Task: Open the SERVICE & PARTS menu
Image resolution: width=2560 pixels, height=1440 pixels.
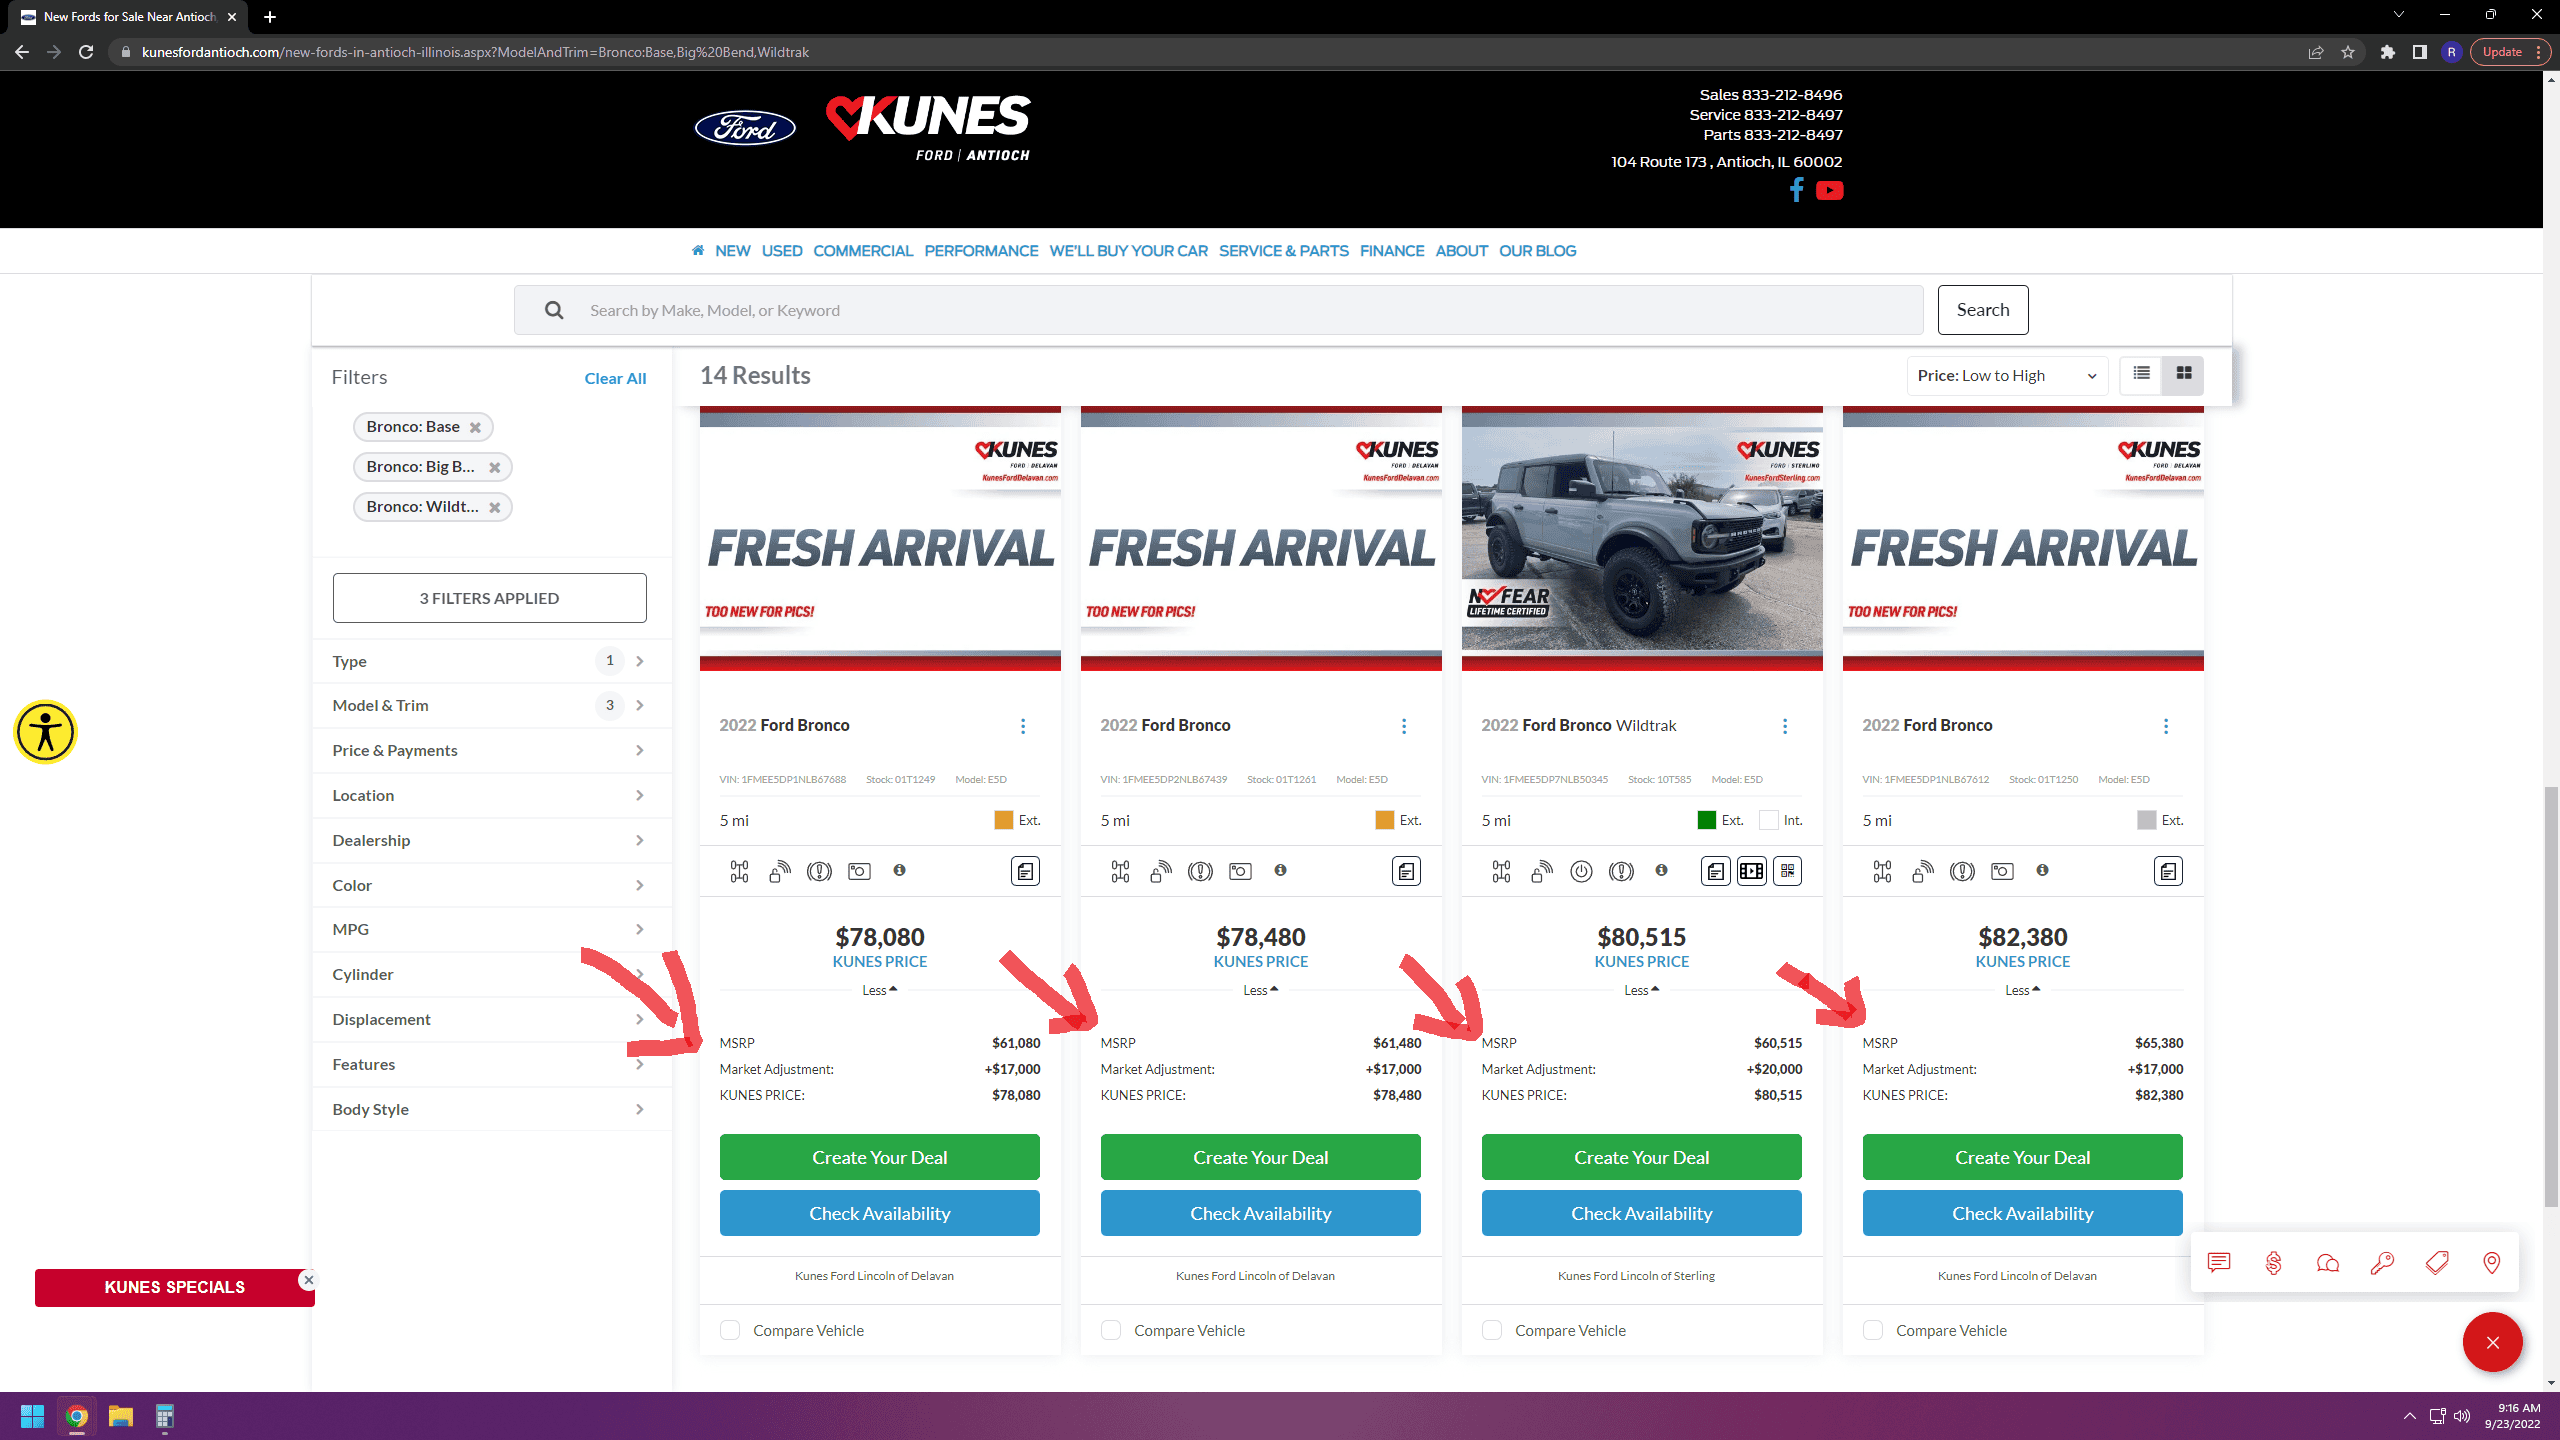Action: click(1284, 250)
